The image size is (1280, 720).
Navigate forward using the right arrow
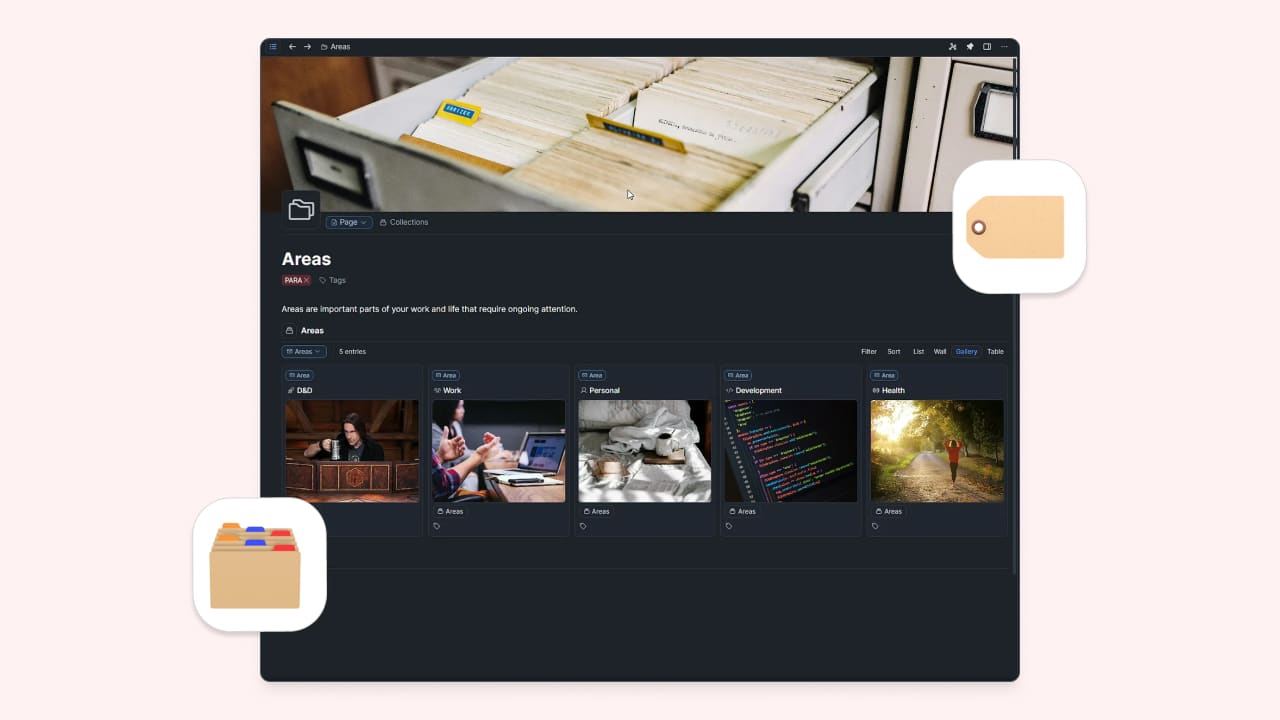(x=307, y=47)
